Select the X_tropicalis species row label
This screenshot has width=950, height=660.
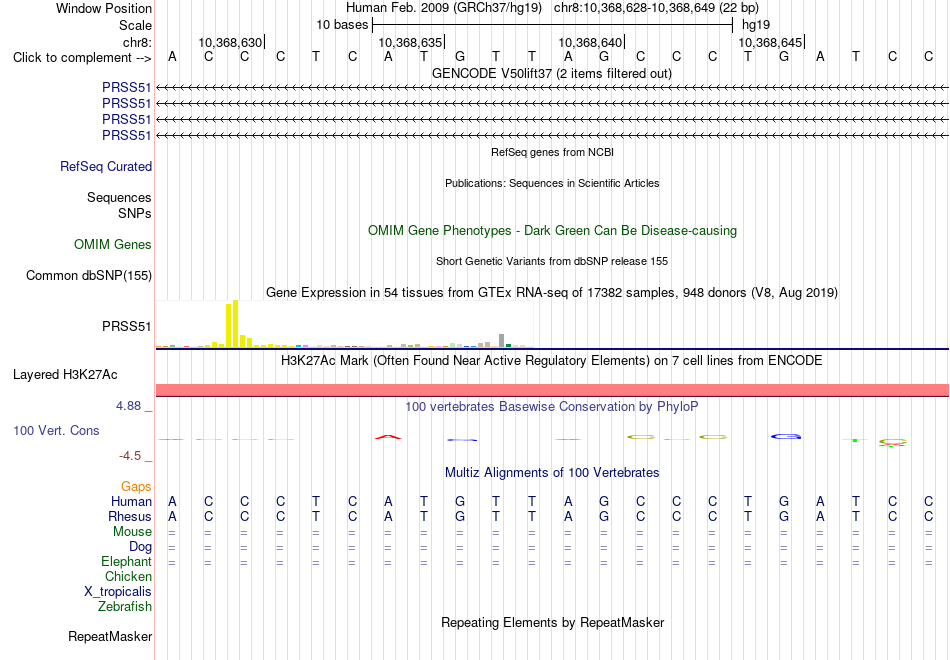click(118, 592)
